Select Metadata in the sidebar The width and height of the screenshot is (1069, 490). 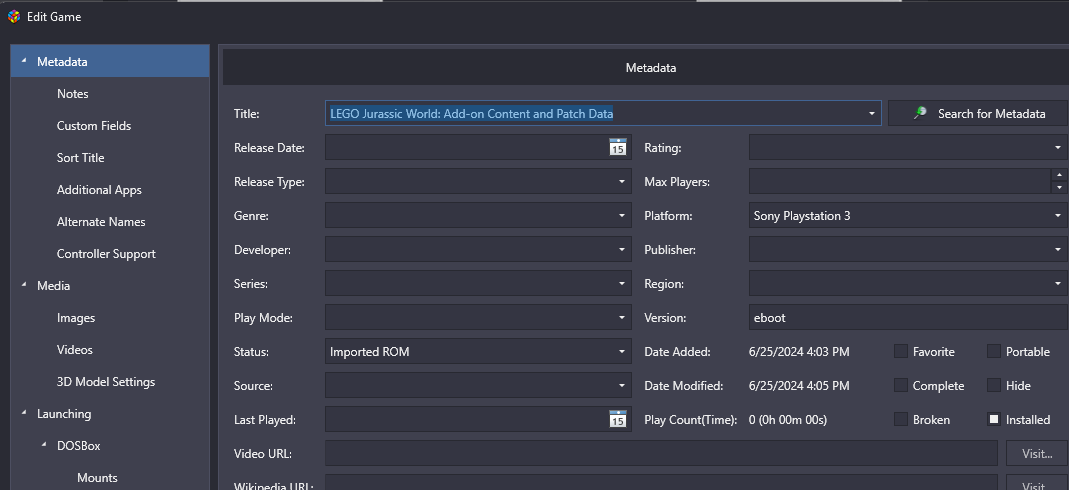coord(110,61)
